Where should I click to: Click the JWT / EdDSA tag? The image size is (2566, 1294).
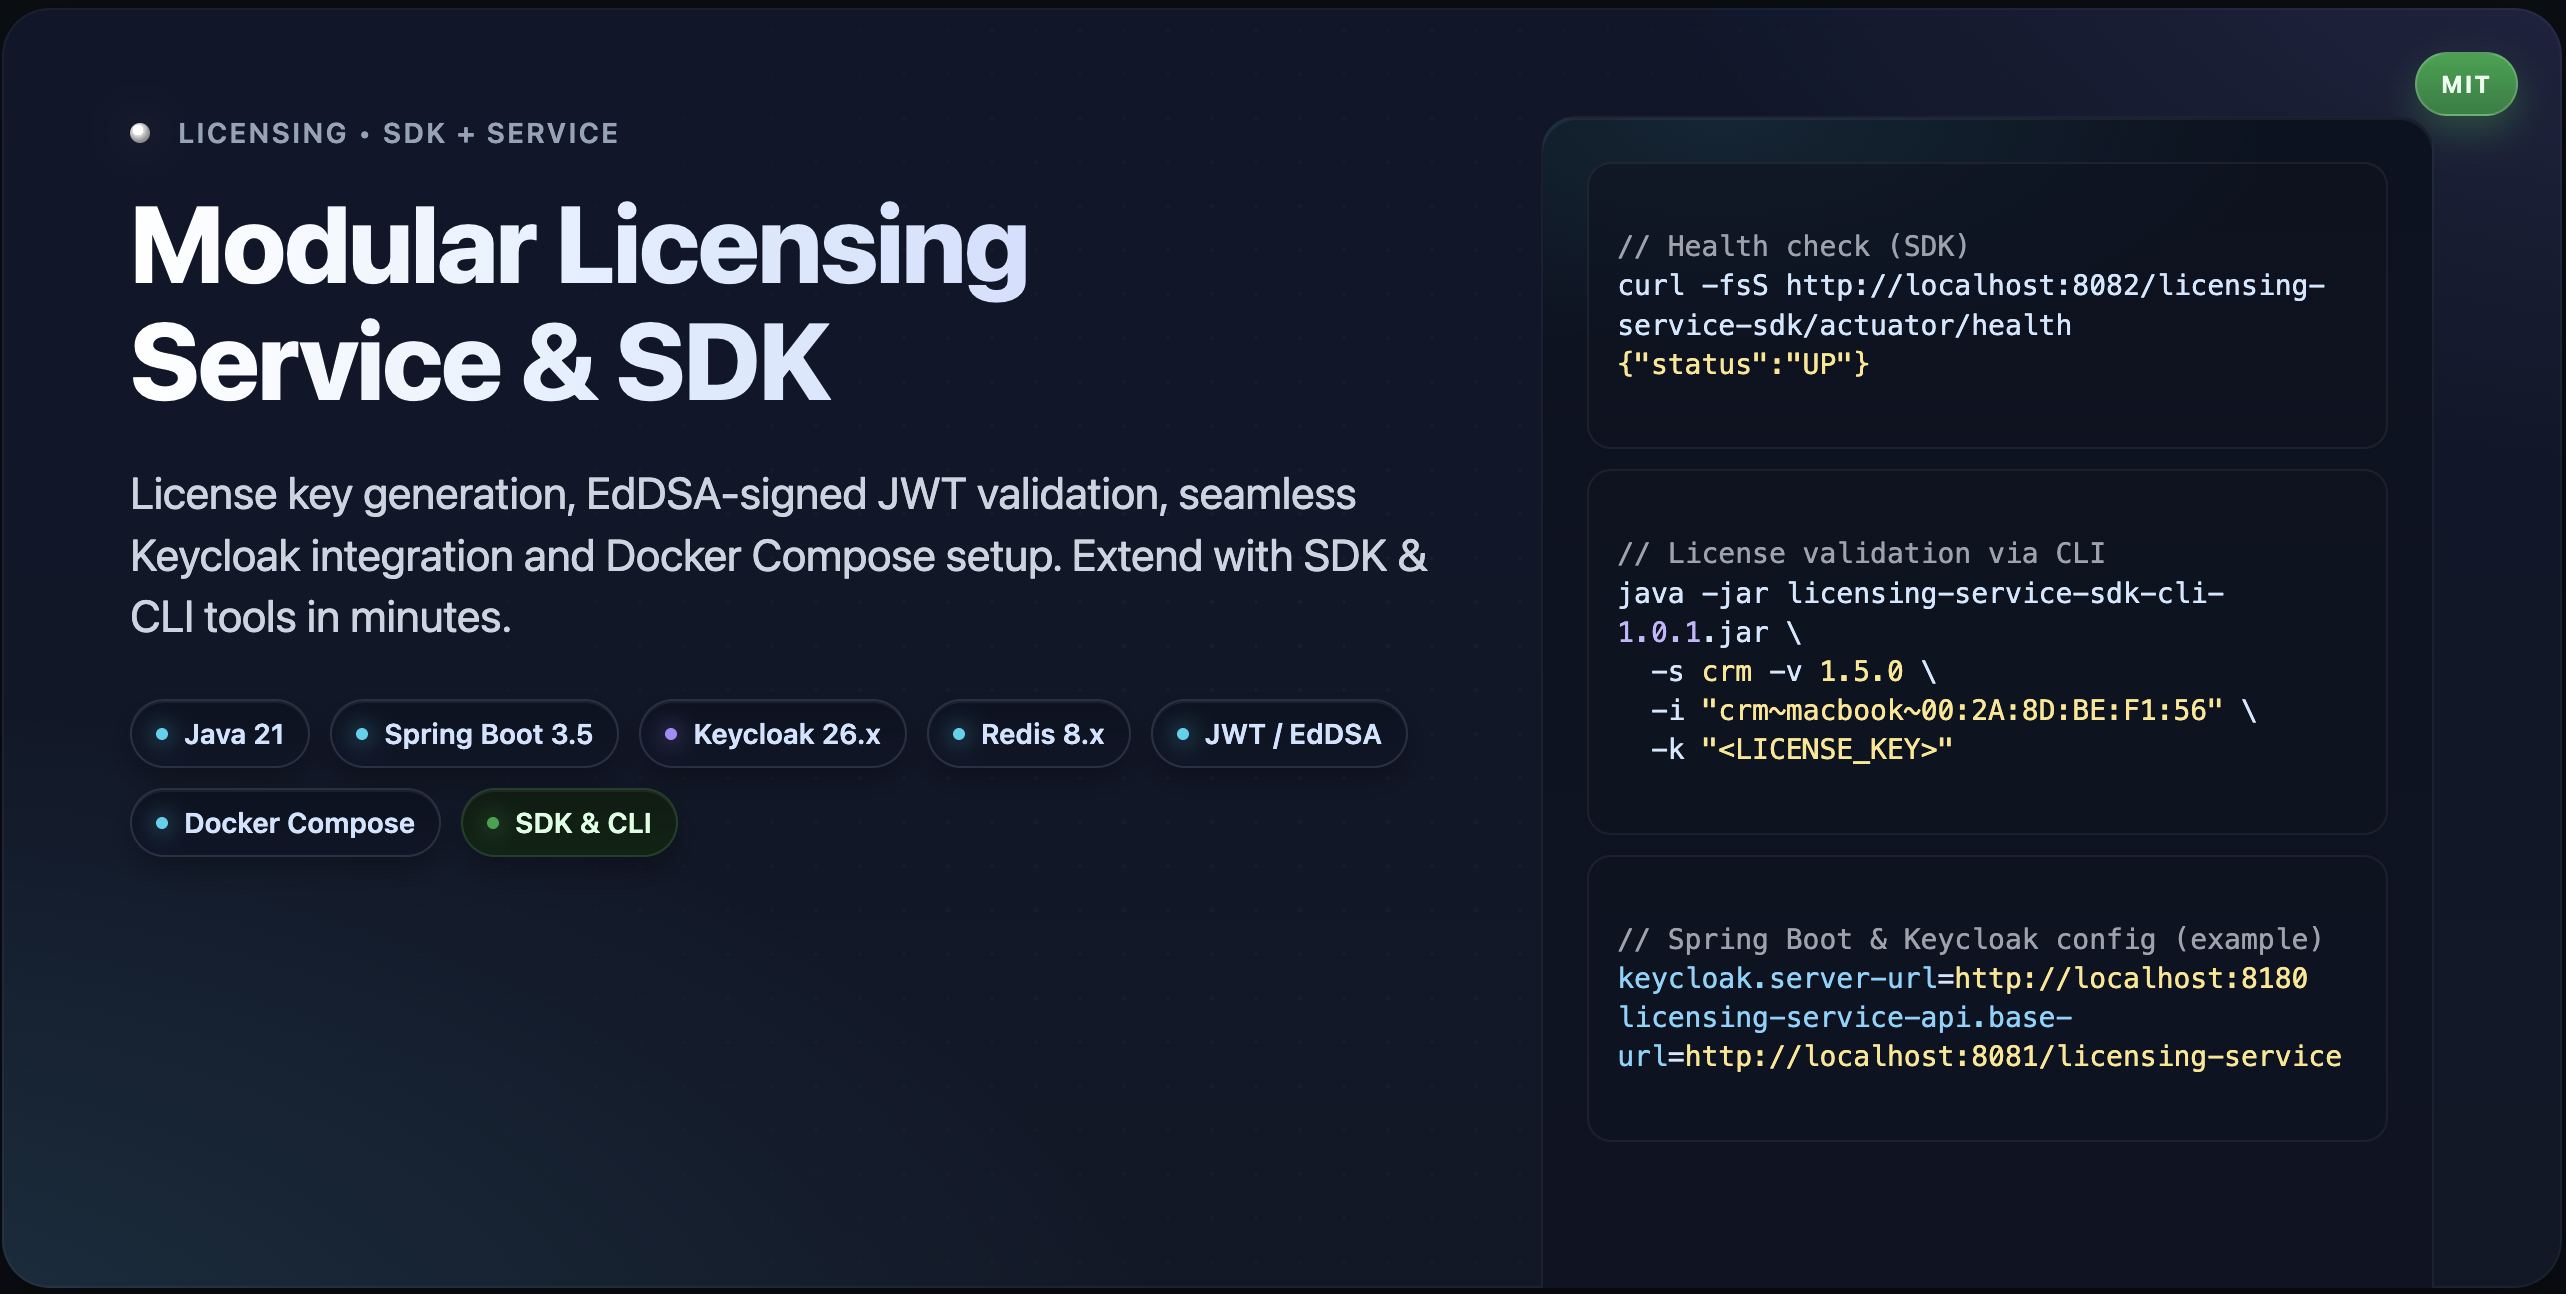[1278, 734]
